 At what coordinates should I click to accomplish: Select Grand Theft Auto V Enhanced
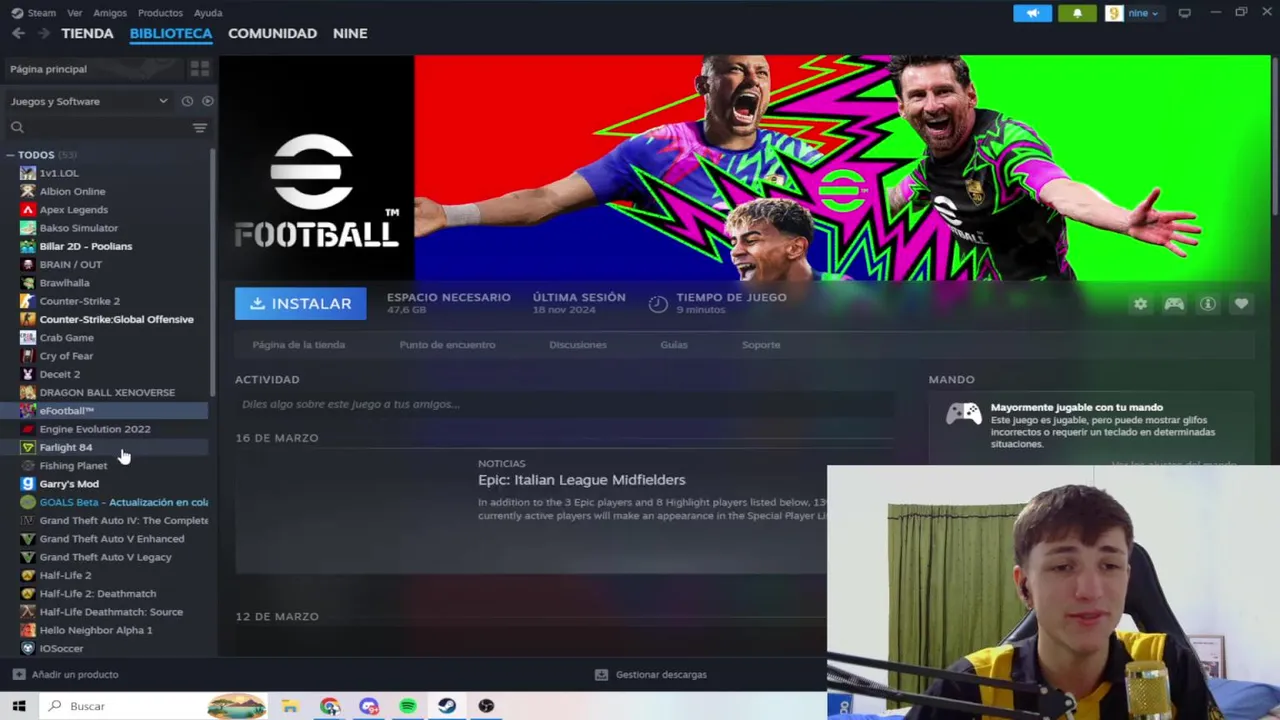pos(112,539)
